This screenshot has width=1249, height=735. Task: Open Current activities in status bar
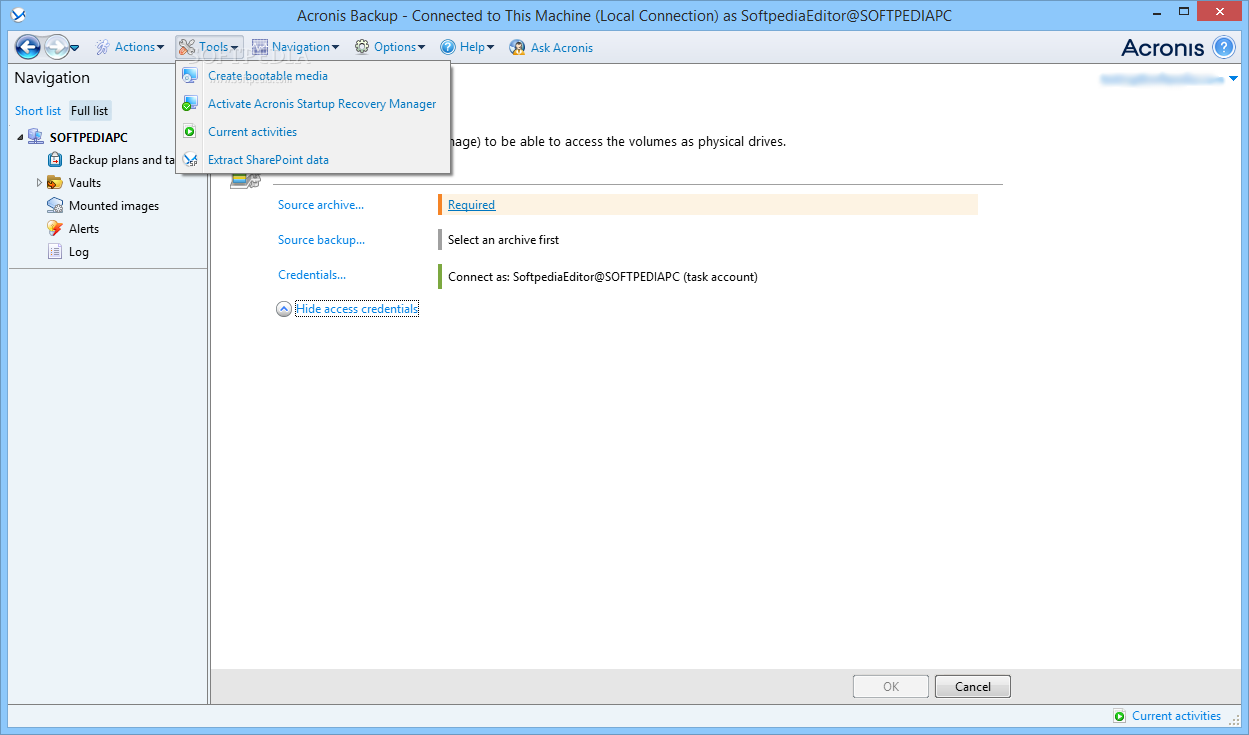[x=1176, y=716]
